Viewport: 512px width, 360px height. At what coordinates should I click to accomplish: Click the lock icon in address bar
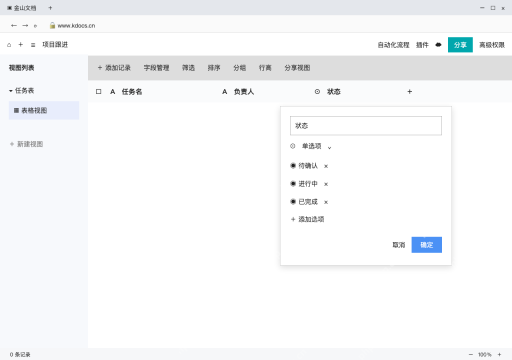point(52,25)
